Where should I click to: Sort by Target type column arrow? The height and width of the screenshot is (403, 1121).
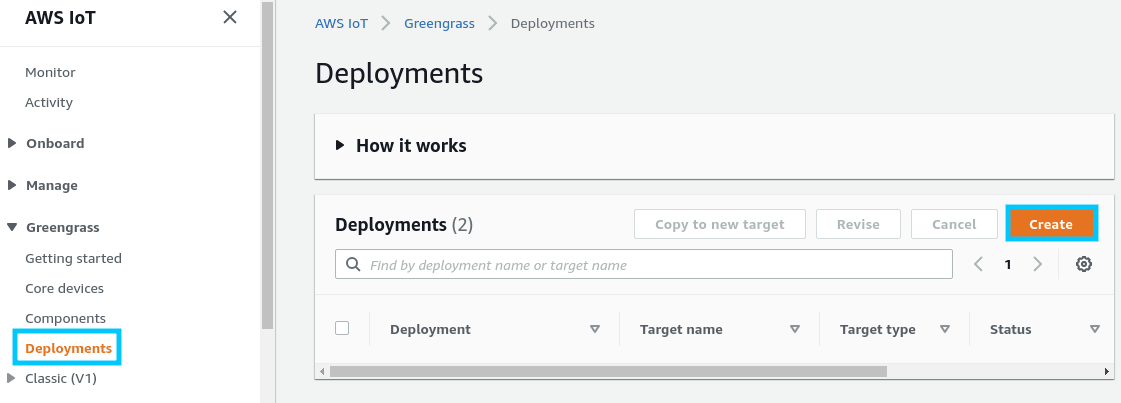tap(944, 329)
